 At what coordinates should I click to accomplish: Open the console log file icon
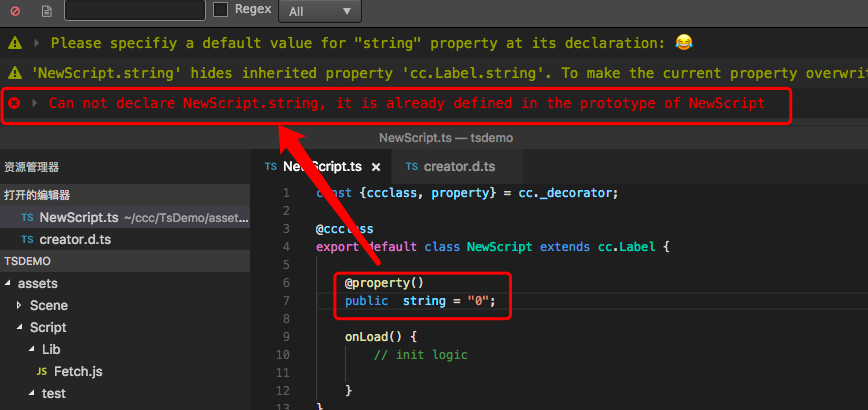(47, 11)
